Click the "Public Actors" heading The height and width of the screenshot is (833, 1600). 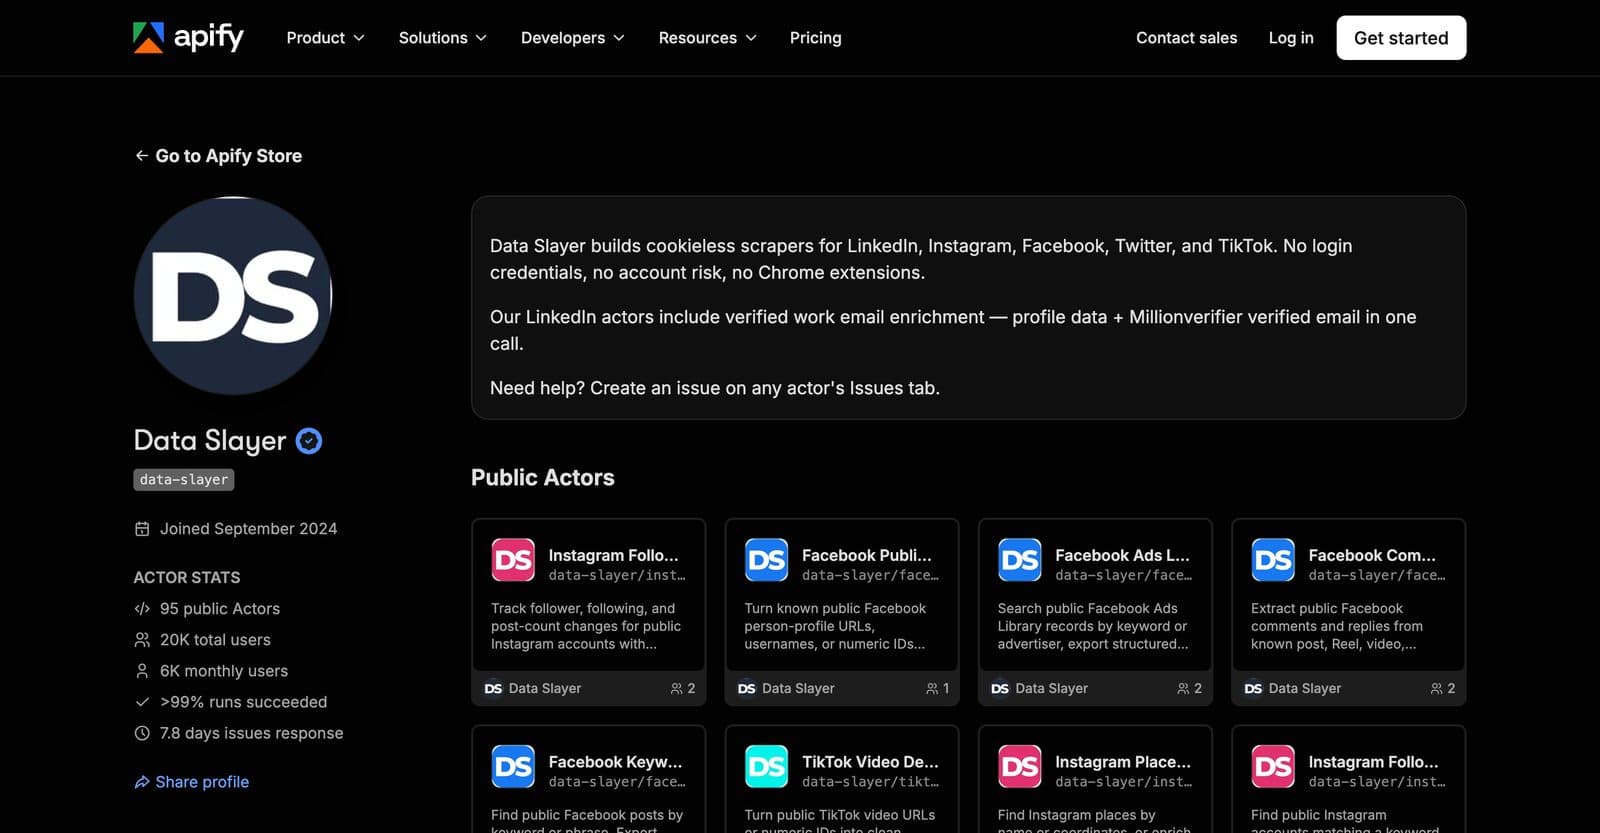543,478
